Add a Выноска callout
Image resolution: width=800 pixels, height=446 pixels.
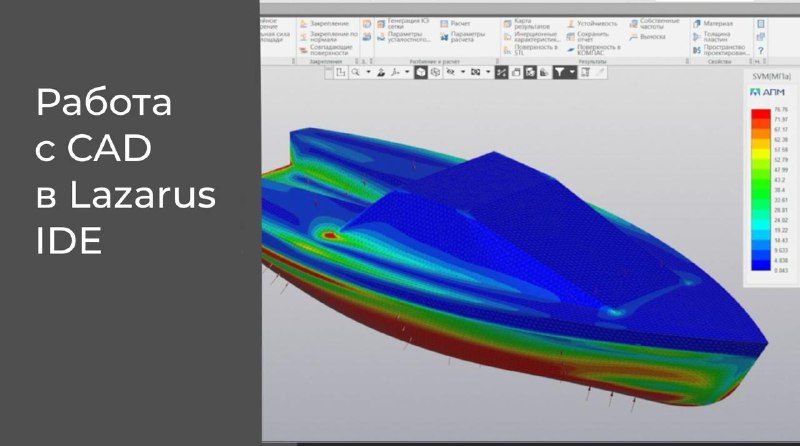(647, 37)
